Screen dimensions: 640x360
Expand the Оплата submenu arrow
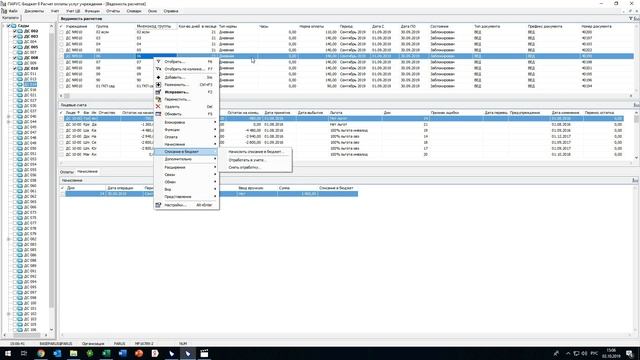(215, 137)
